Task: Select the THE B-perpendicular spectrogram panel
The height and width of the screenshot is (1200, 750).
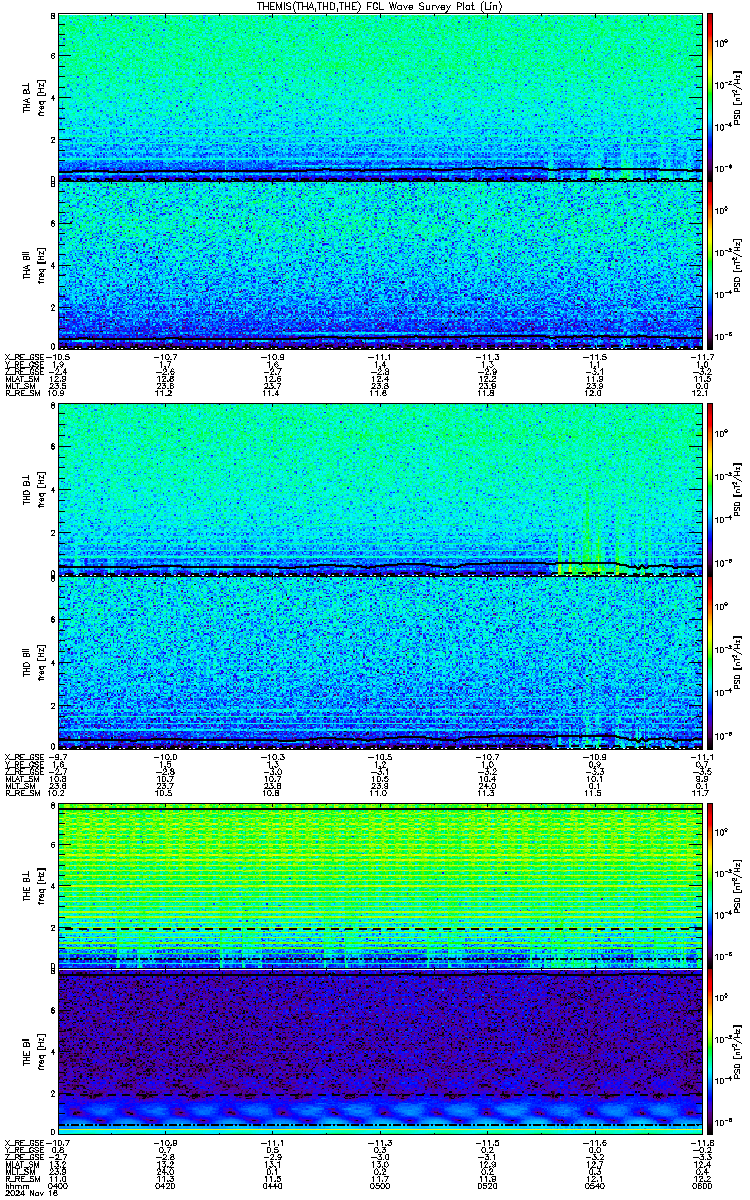Action: coord(380,885)
